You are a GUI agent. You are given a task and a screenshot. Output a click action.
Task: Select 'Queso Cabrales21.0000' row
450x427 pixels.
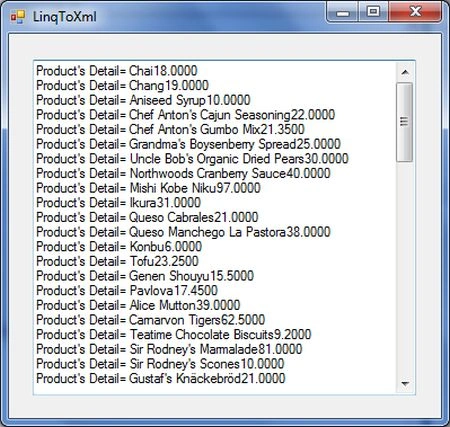(215, 217)
